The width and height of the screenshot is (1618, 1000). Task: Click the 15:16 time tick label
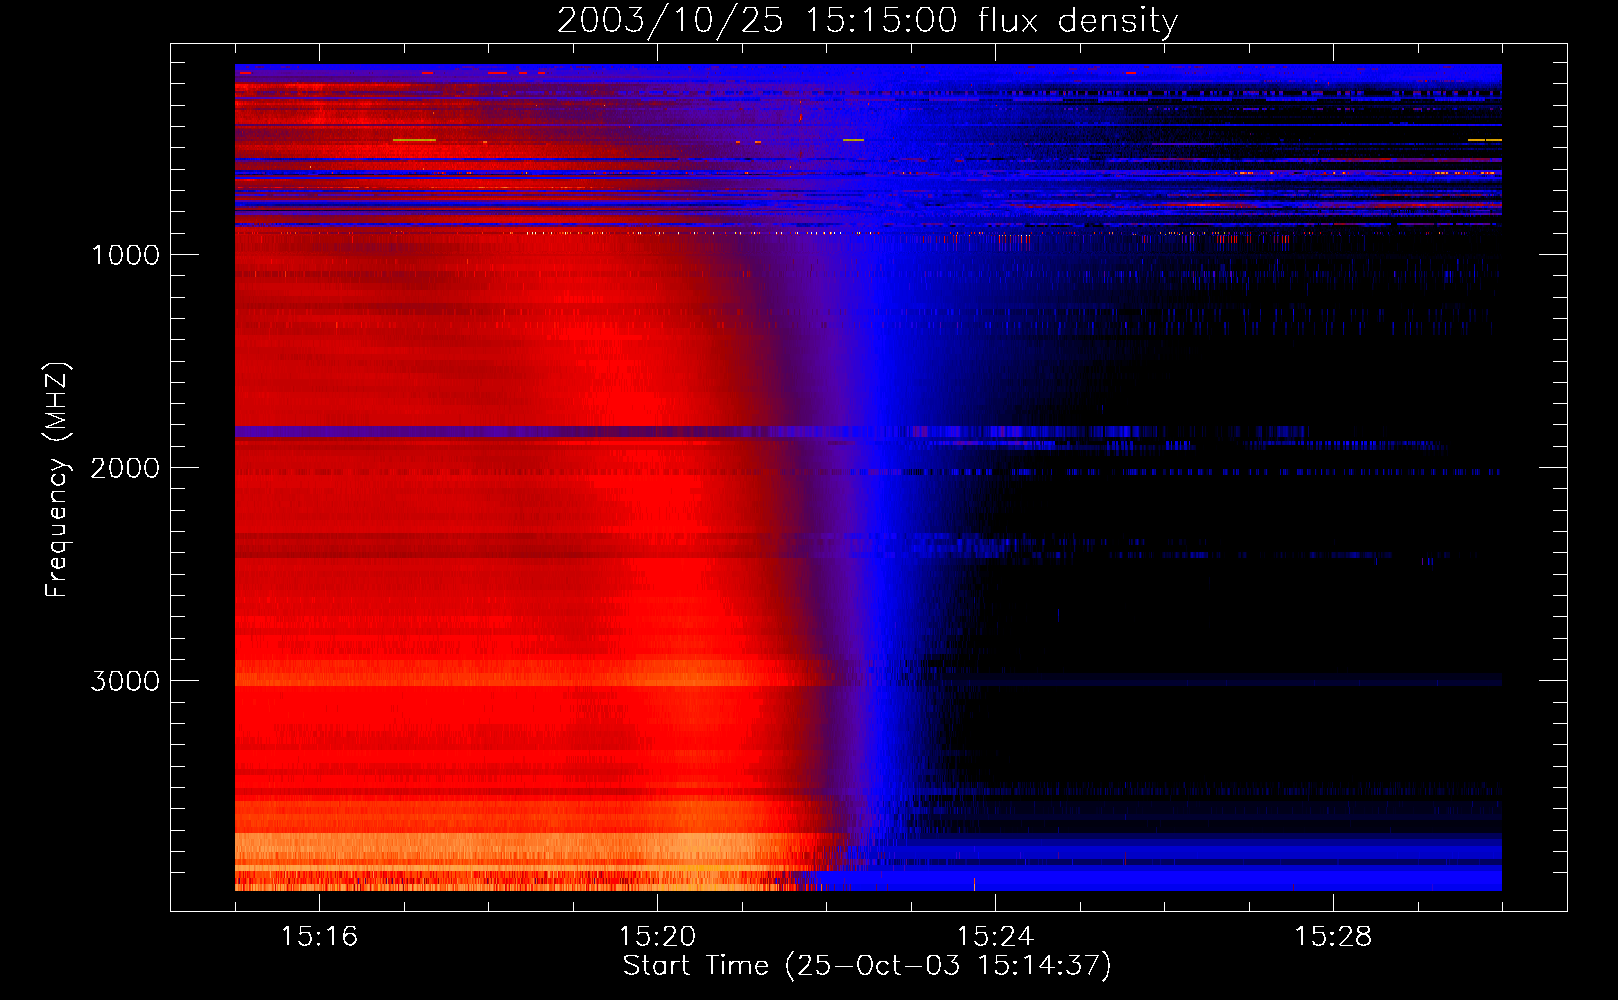(319, 937)
